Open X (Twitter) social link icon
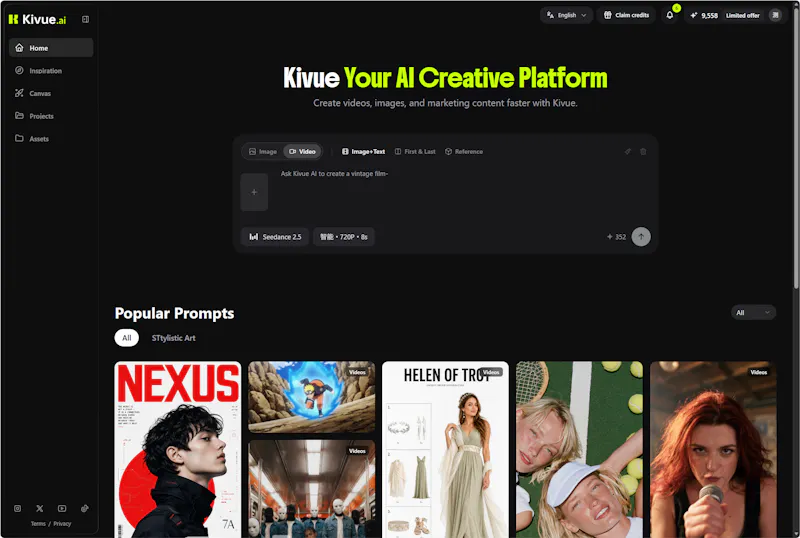The height and width of the screenshot is (538, 800). click(x=40, y=508)
